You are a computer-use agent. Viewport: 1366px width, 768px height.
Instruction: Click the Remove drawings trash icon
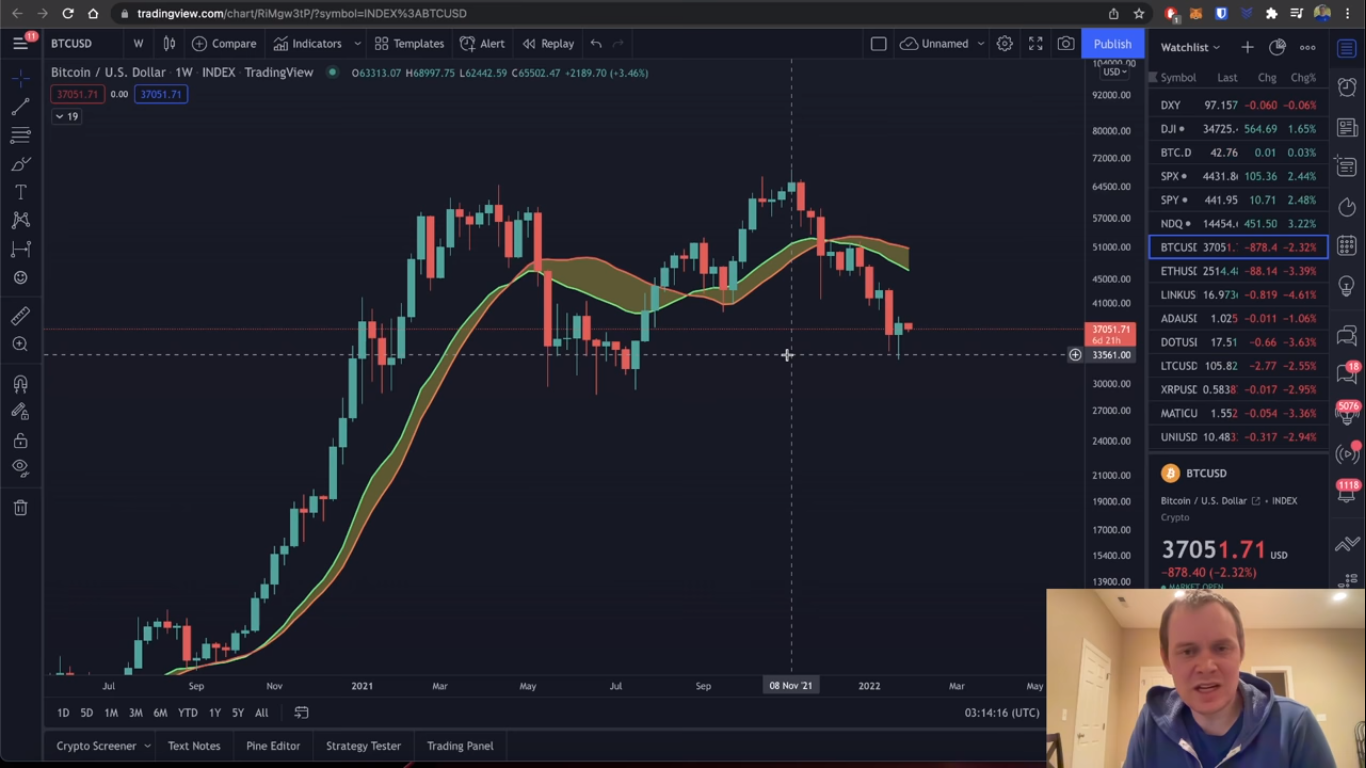pos(20,507)
